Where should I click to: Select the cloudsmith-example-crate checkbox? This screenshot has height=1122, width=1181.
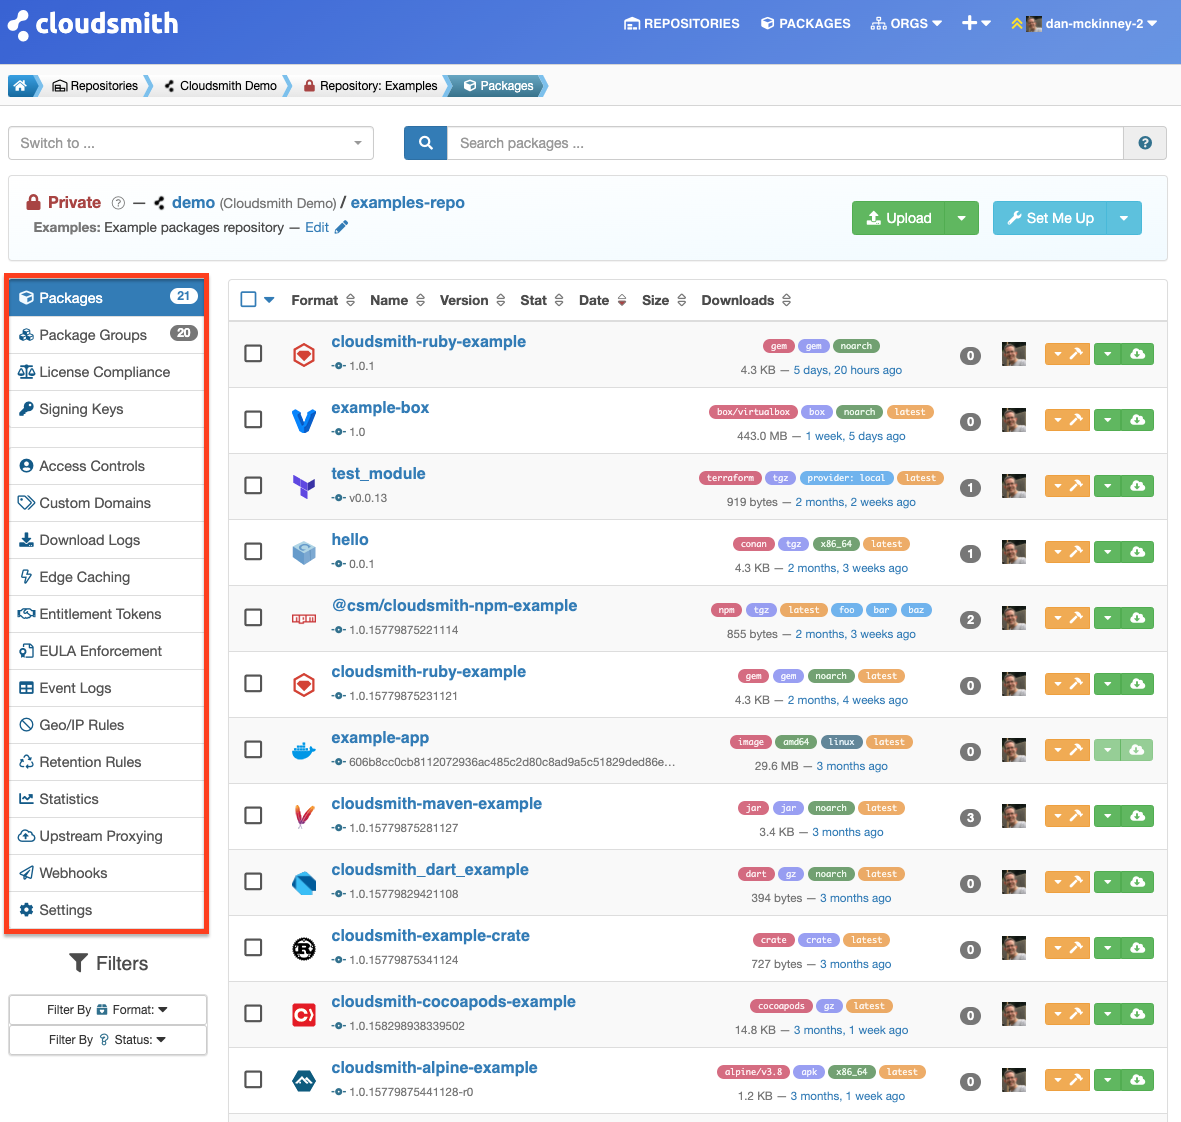[x=253, y=948]
